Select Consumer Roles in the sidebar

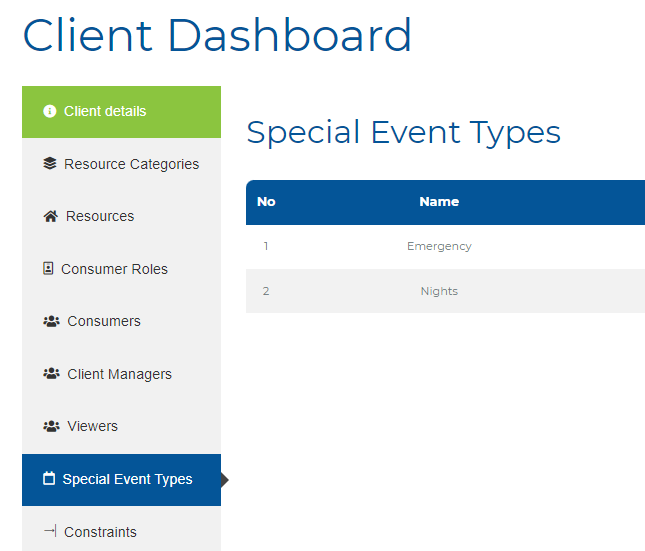121,269
